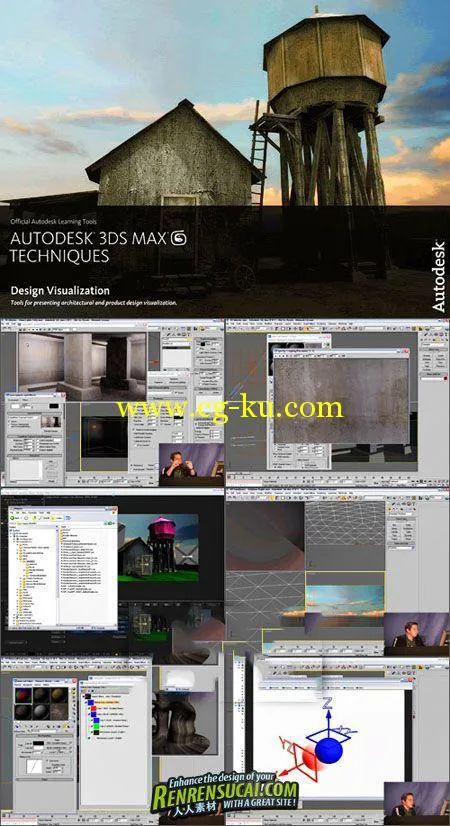Click the presenter video beside the sky viewport
This screenshot has width=450, height=826.
point(416,634)
